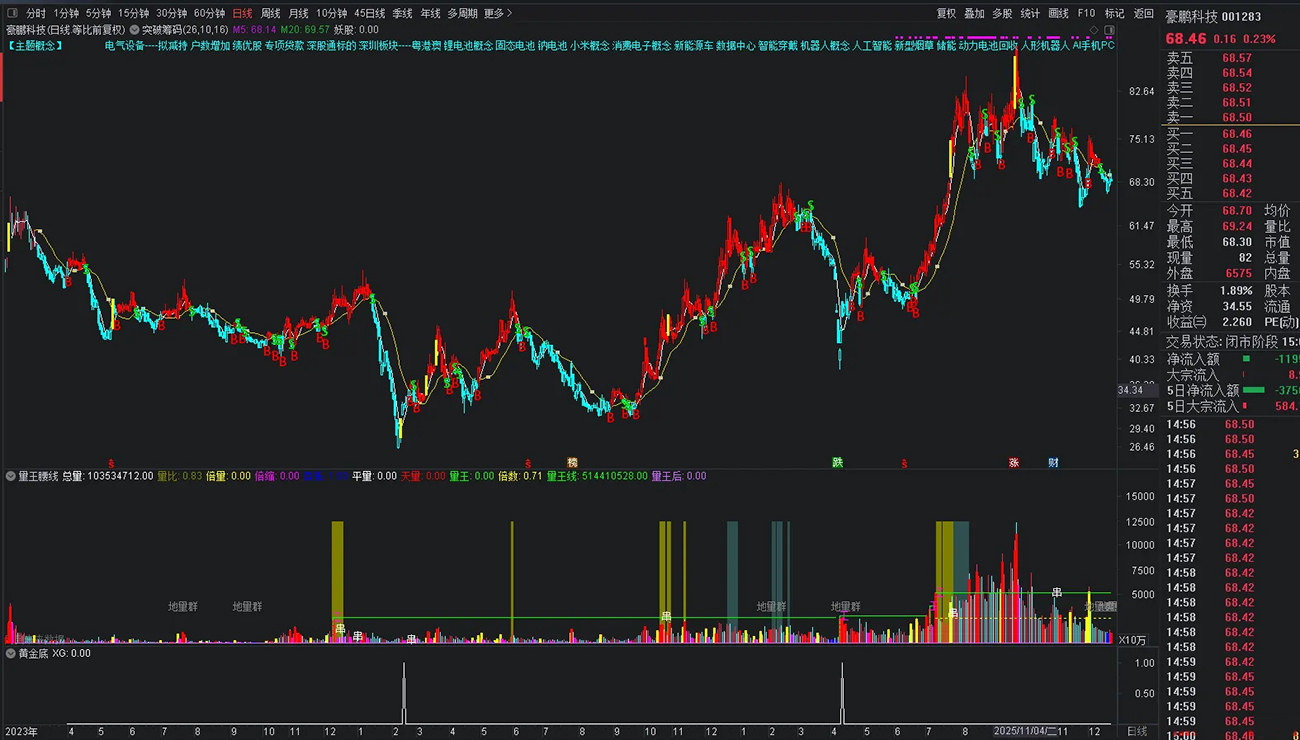Click the green 跌 event marker
Screen dimensions: 1300x740
(x=837, y=463)
